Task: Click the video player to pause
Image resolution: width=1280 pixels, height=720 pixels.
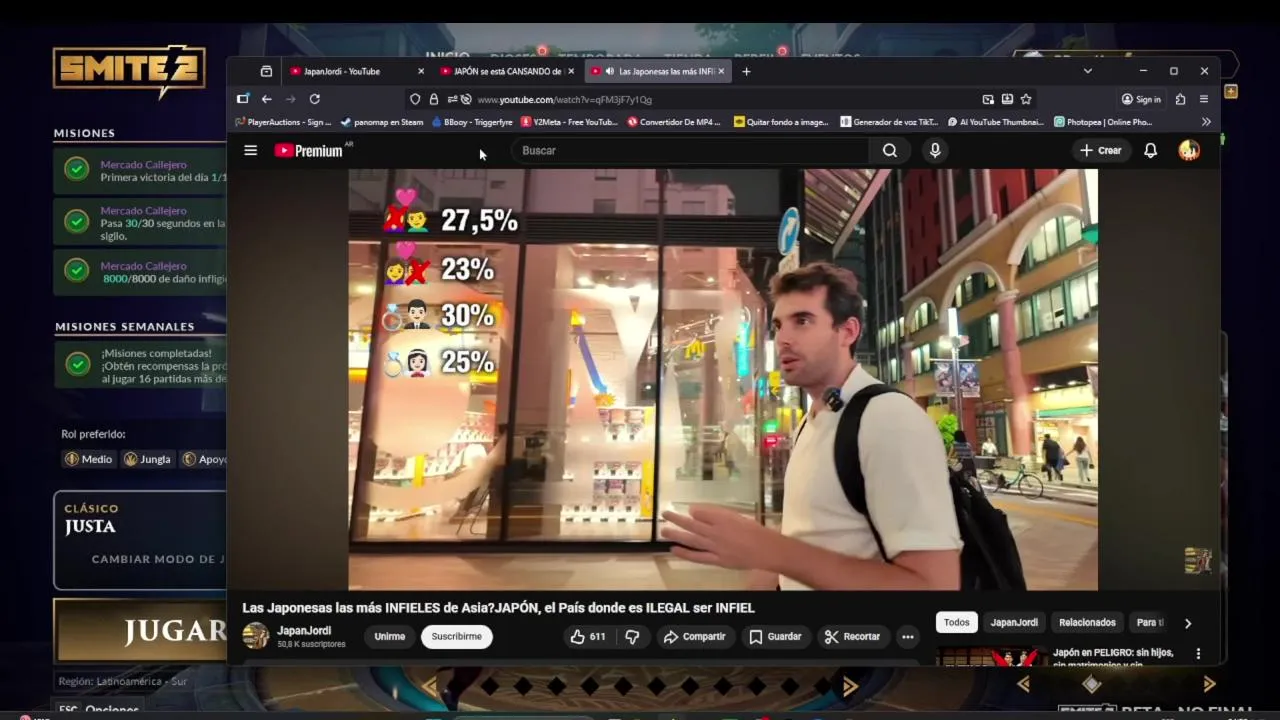Action: point(723,379)
